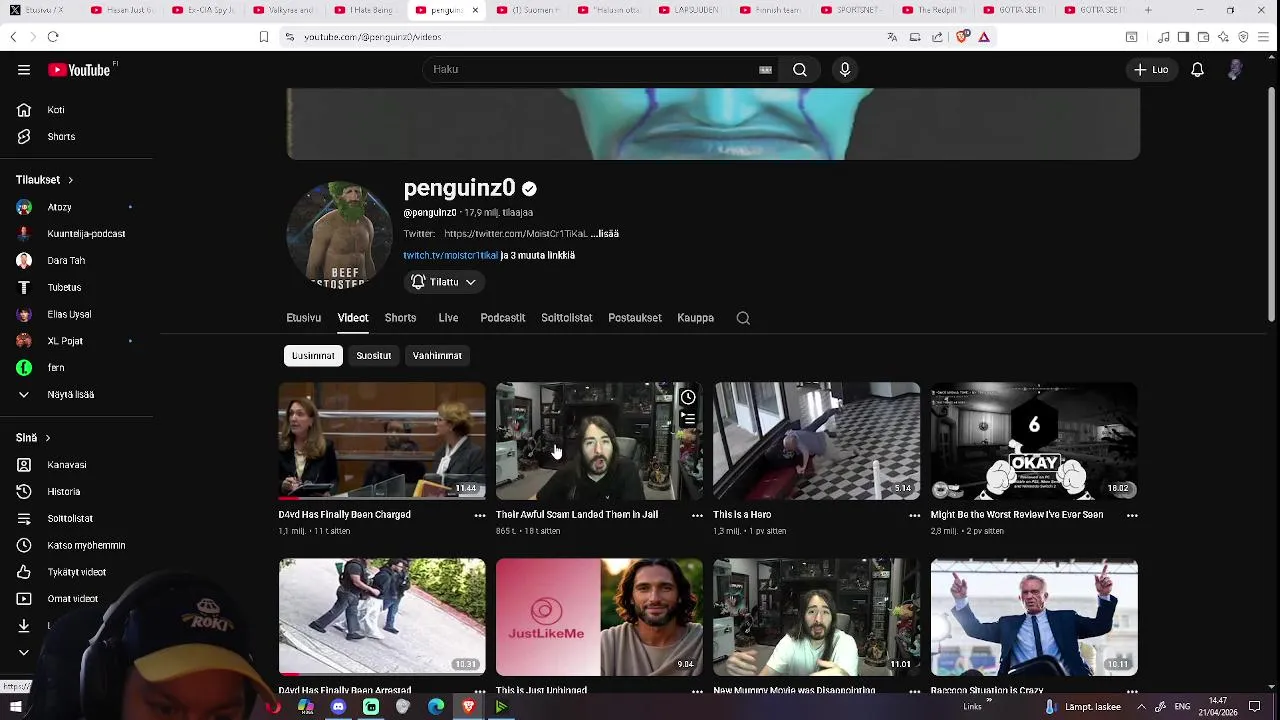Start voice search with the microphone
The width and height of the screenshot is (1280, 720).
click(x=845, y=69)
